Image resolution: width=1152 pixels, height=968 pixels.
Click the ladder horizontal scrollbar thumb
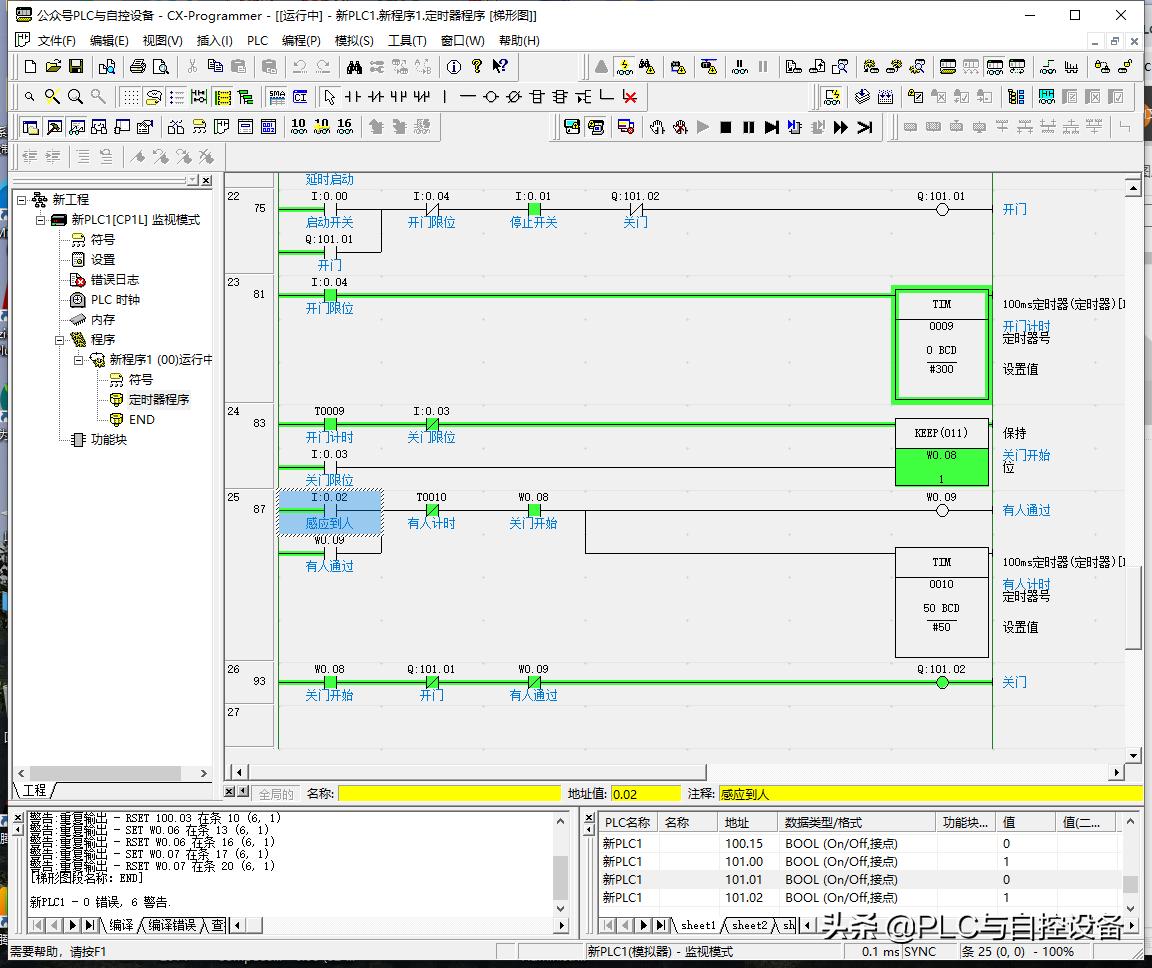pos(478,772)
